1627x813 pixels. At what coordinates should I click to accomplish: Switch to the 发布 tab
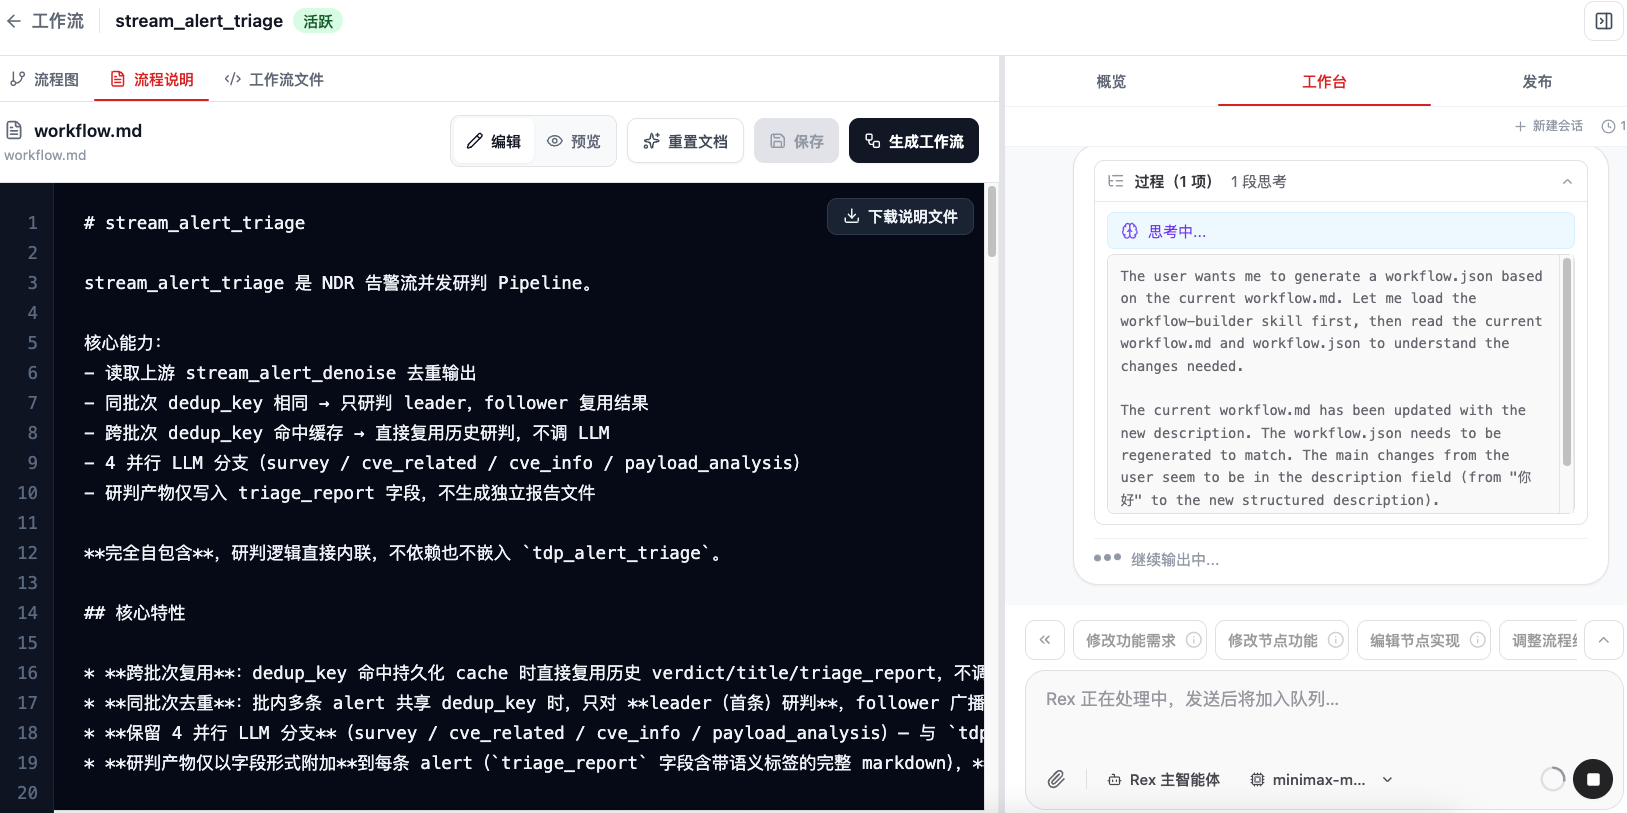click(1537, 81)
